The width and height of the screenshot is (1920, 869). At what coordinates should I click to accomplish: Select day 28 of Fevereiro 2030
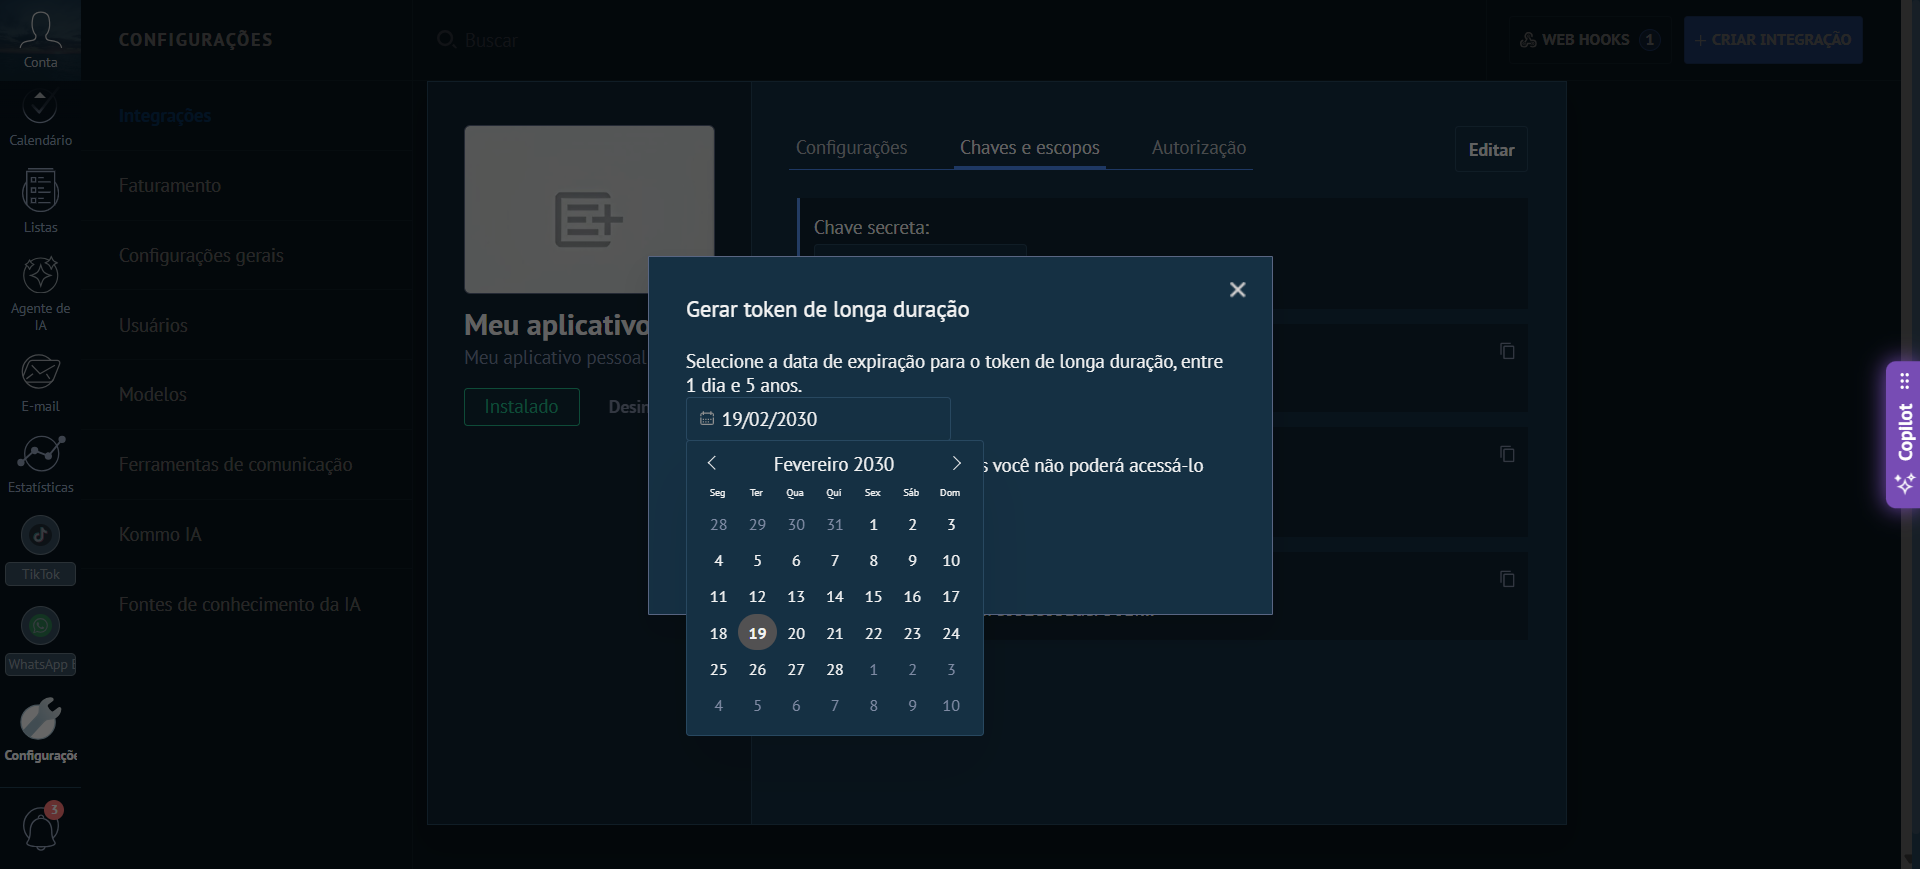[834, 669]
